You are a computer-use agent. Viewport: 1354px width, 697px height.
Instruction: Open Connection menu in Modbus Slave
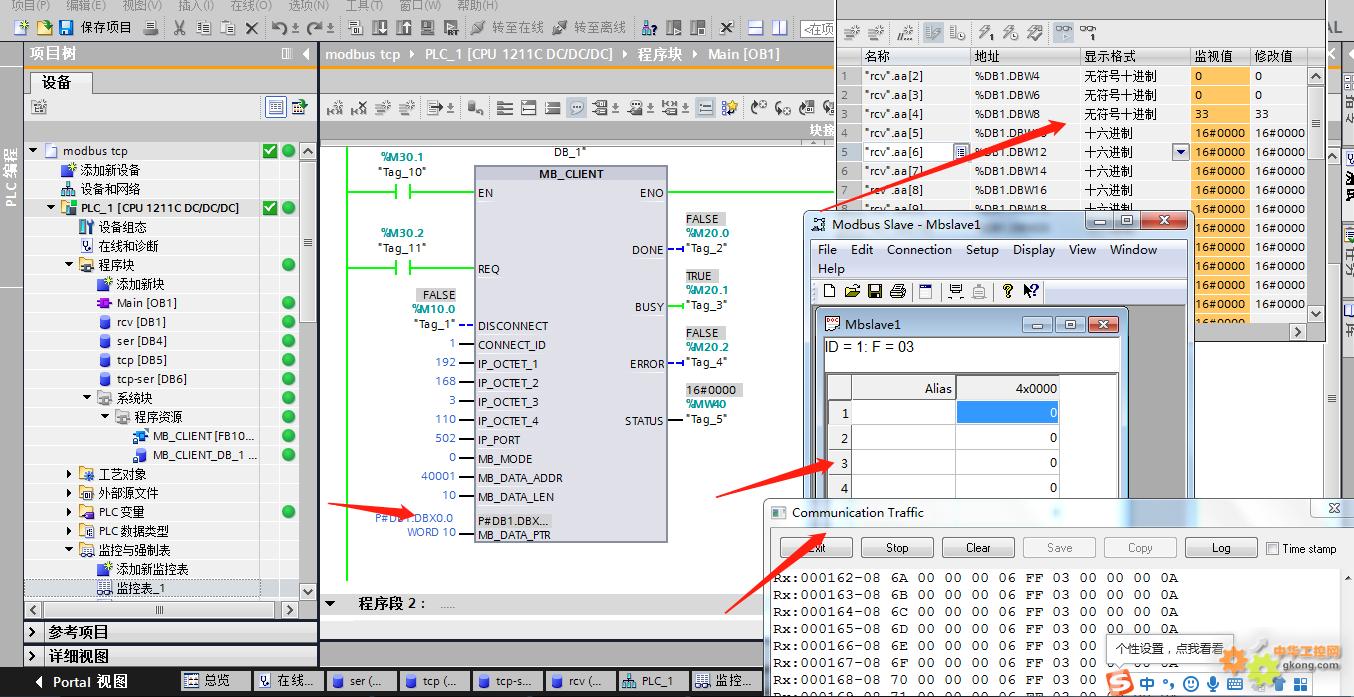(919, 250)
